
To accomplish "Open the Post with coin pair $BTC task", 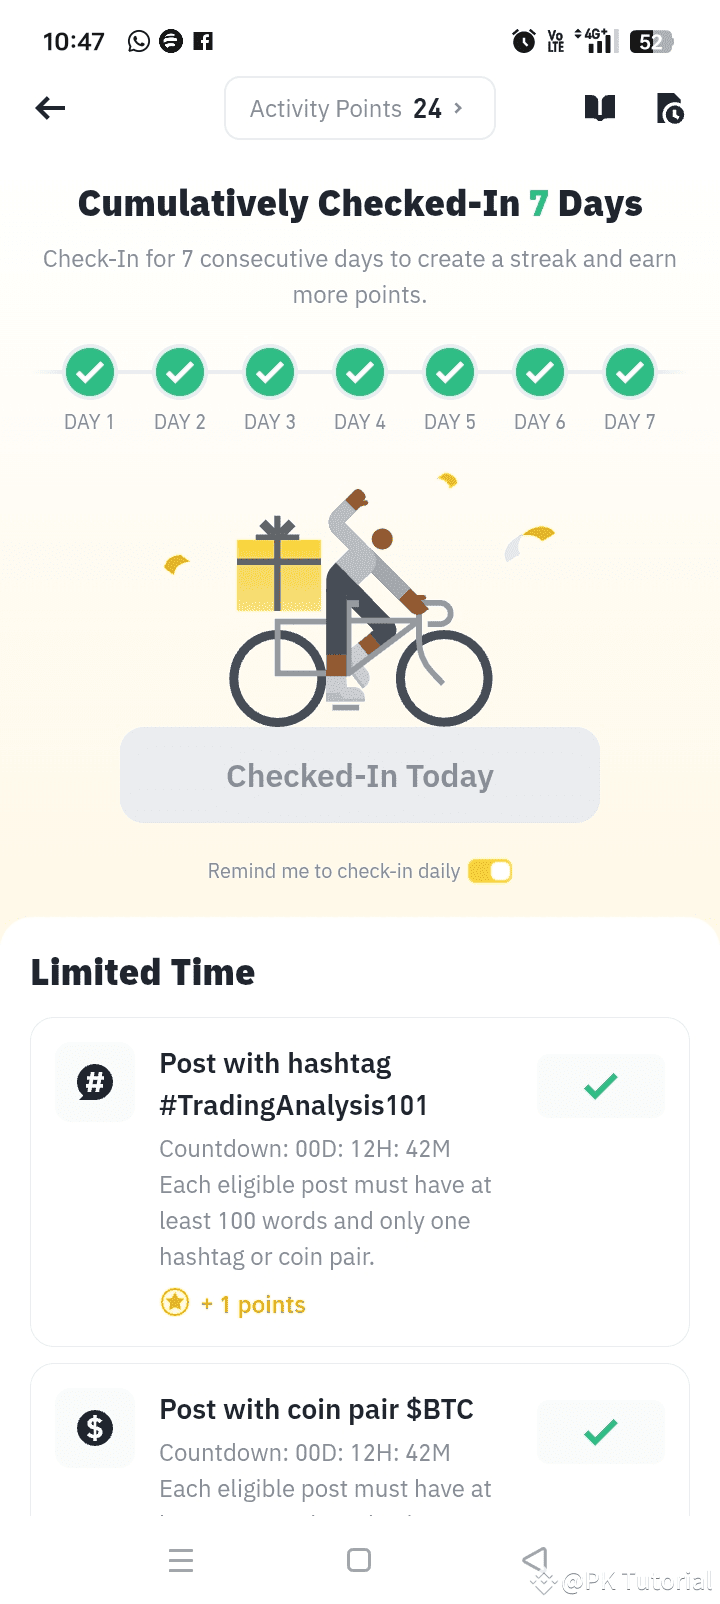I will tap(316, 1410).
